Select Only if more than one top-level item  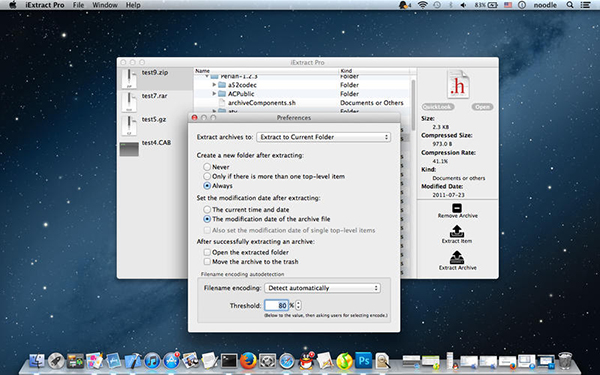(207, 176)
